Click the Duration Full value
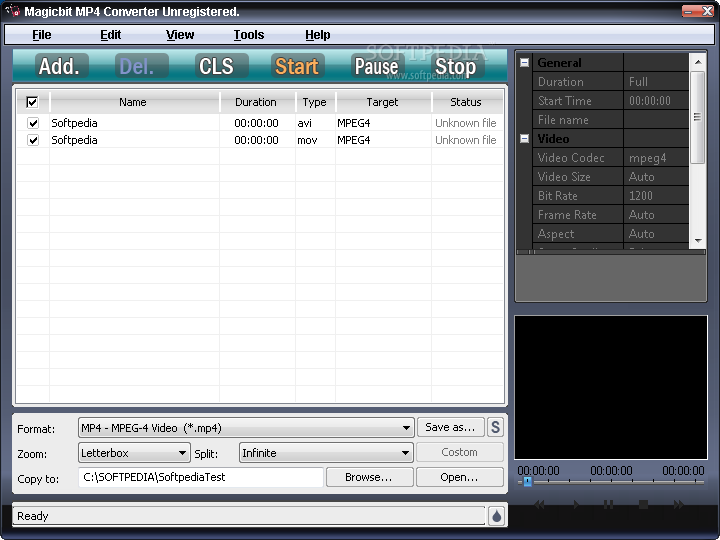This screenshot has width=720, height=540. (656, 82)
